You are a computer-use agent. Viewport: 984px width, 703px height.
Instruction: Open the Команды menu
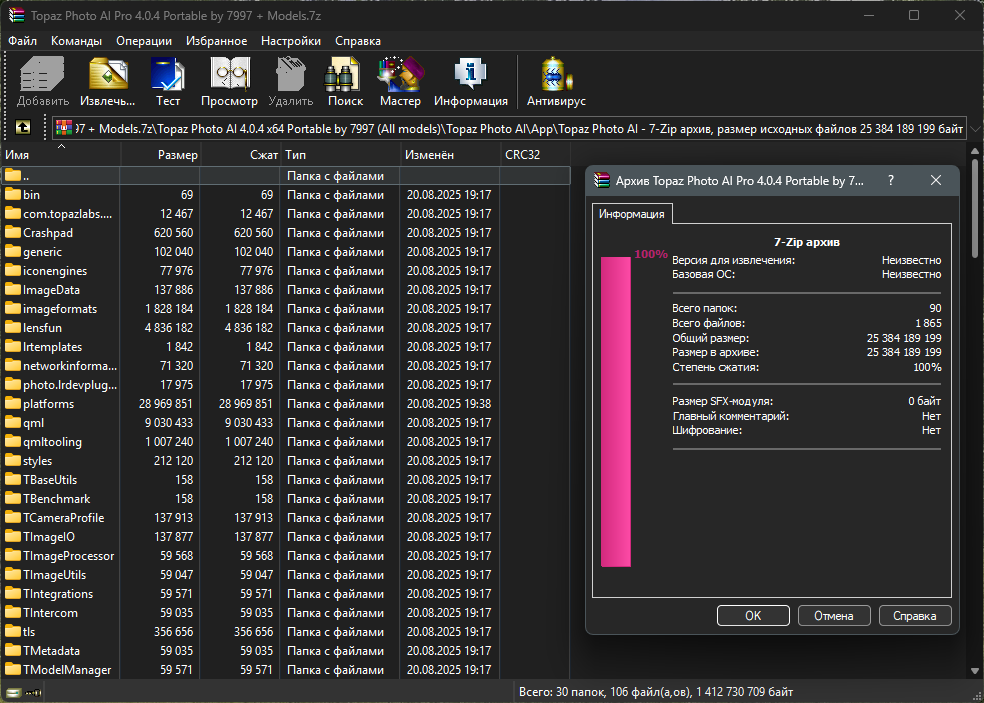pyautogui.click(x=77, y=41)
